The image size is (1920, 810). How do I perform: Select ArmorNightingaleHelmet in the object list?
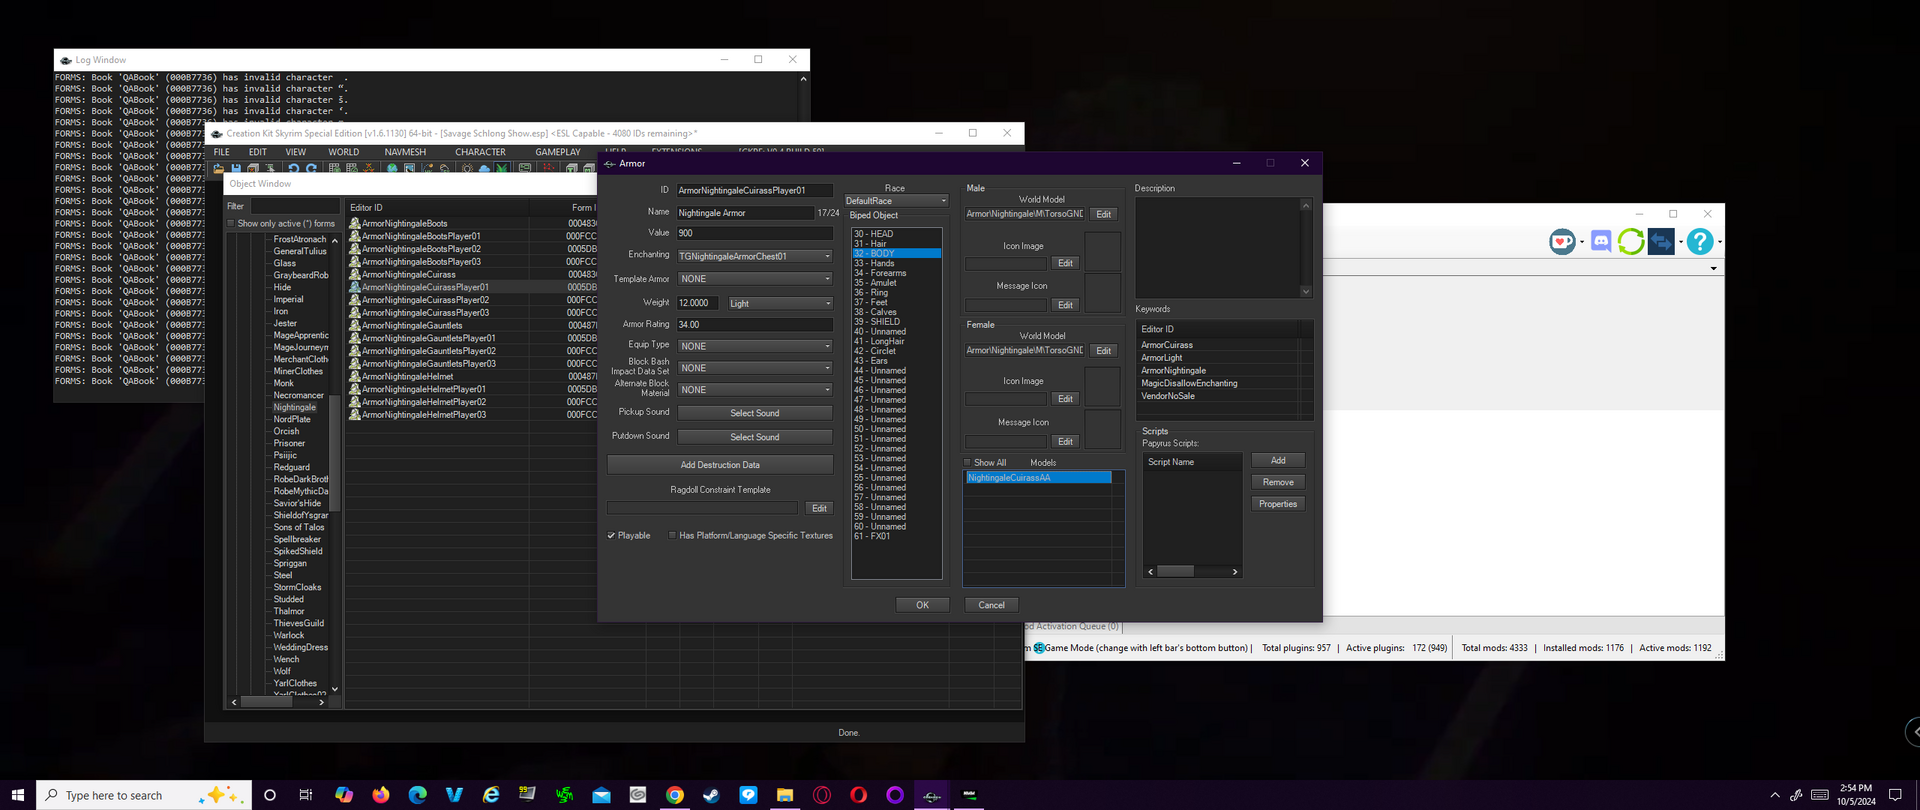407,376
